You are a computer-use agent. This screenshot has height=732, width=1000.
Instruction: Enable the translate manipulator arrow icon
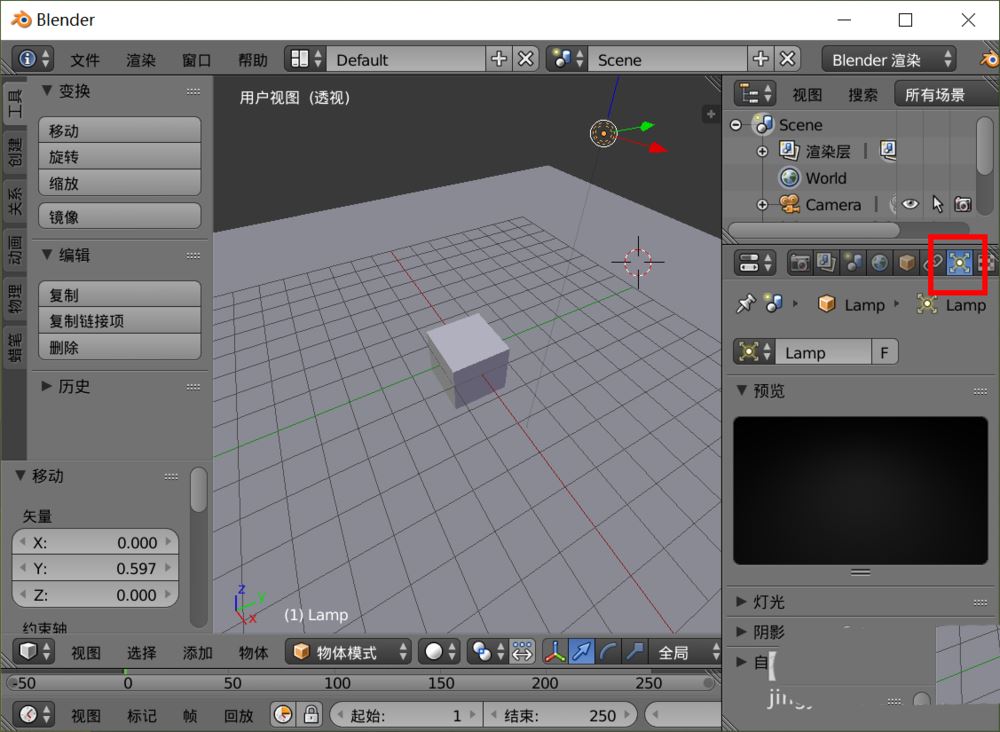(x=581, y=651)
